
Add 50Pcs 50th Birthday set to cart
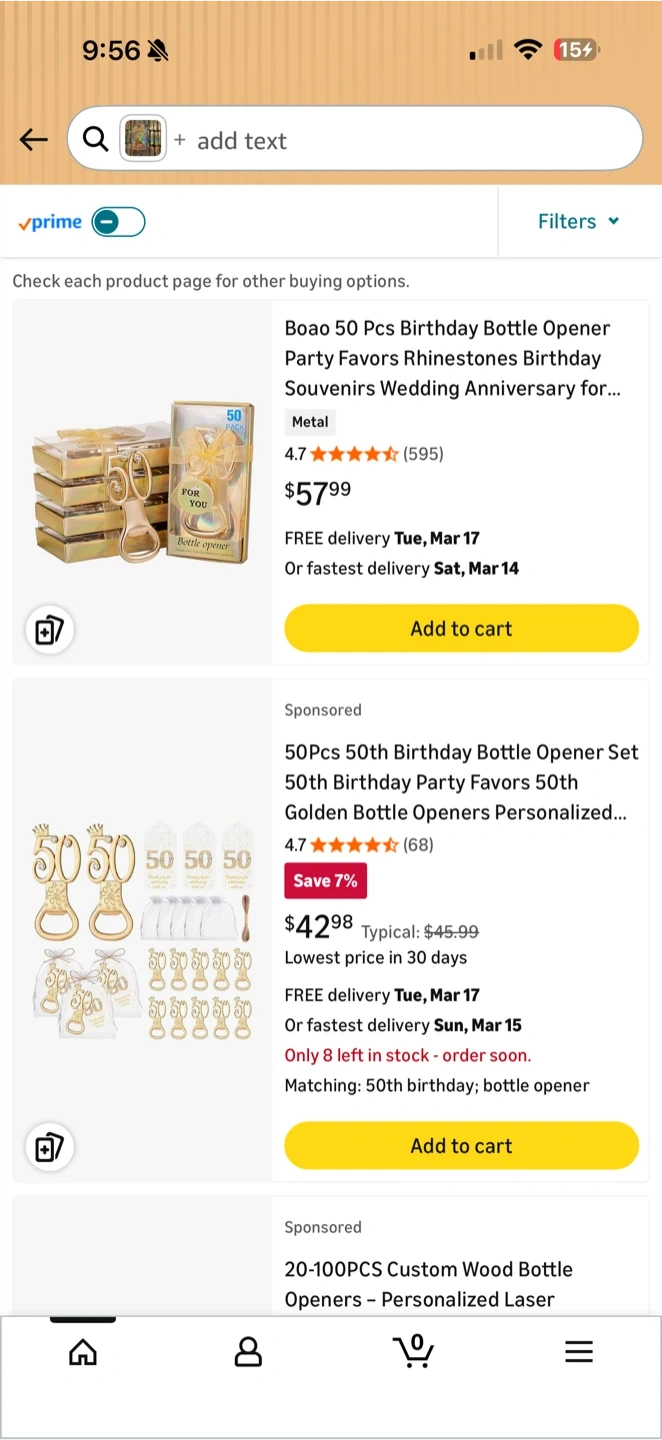[461, 1146]
